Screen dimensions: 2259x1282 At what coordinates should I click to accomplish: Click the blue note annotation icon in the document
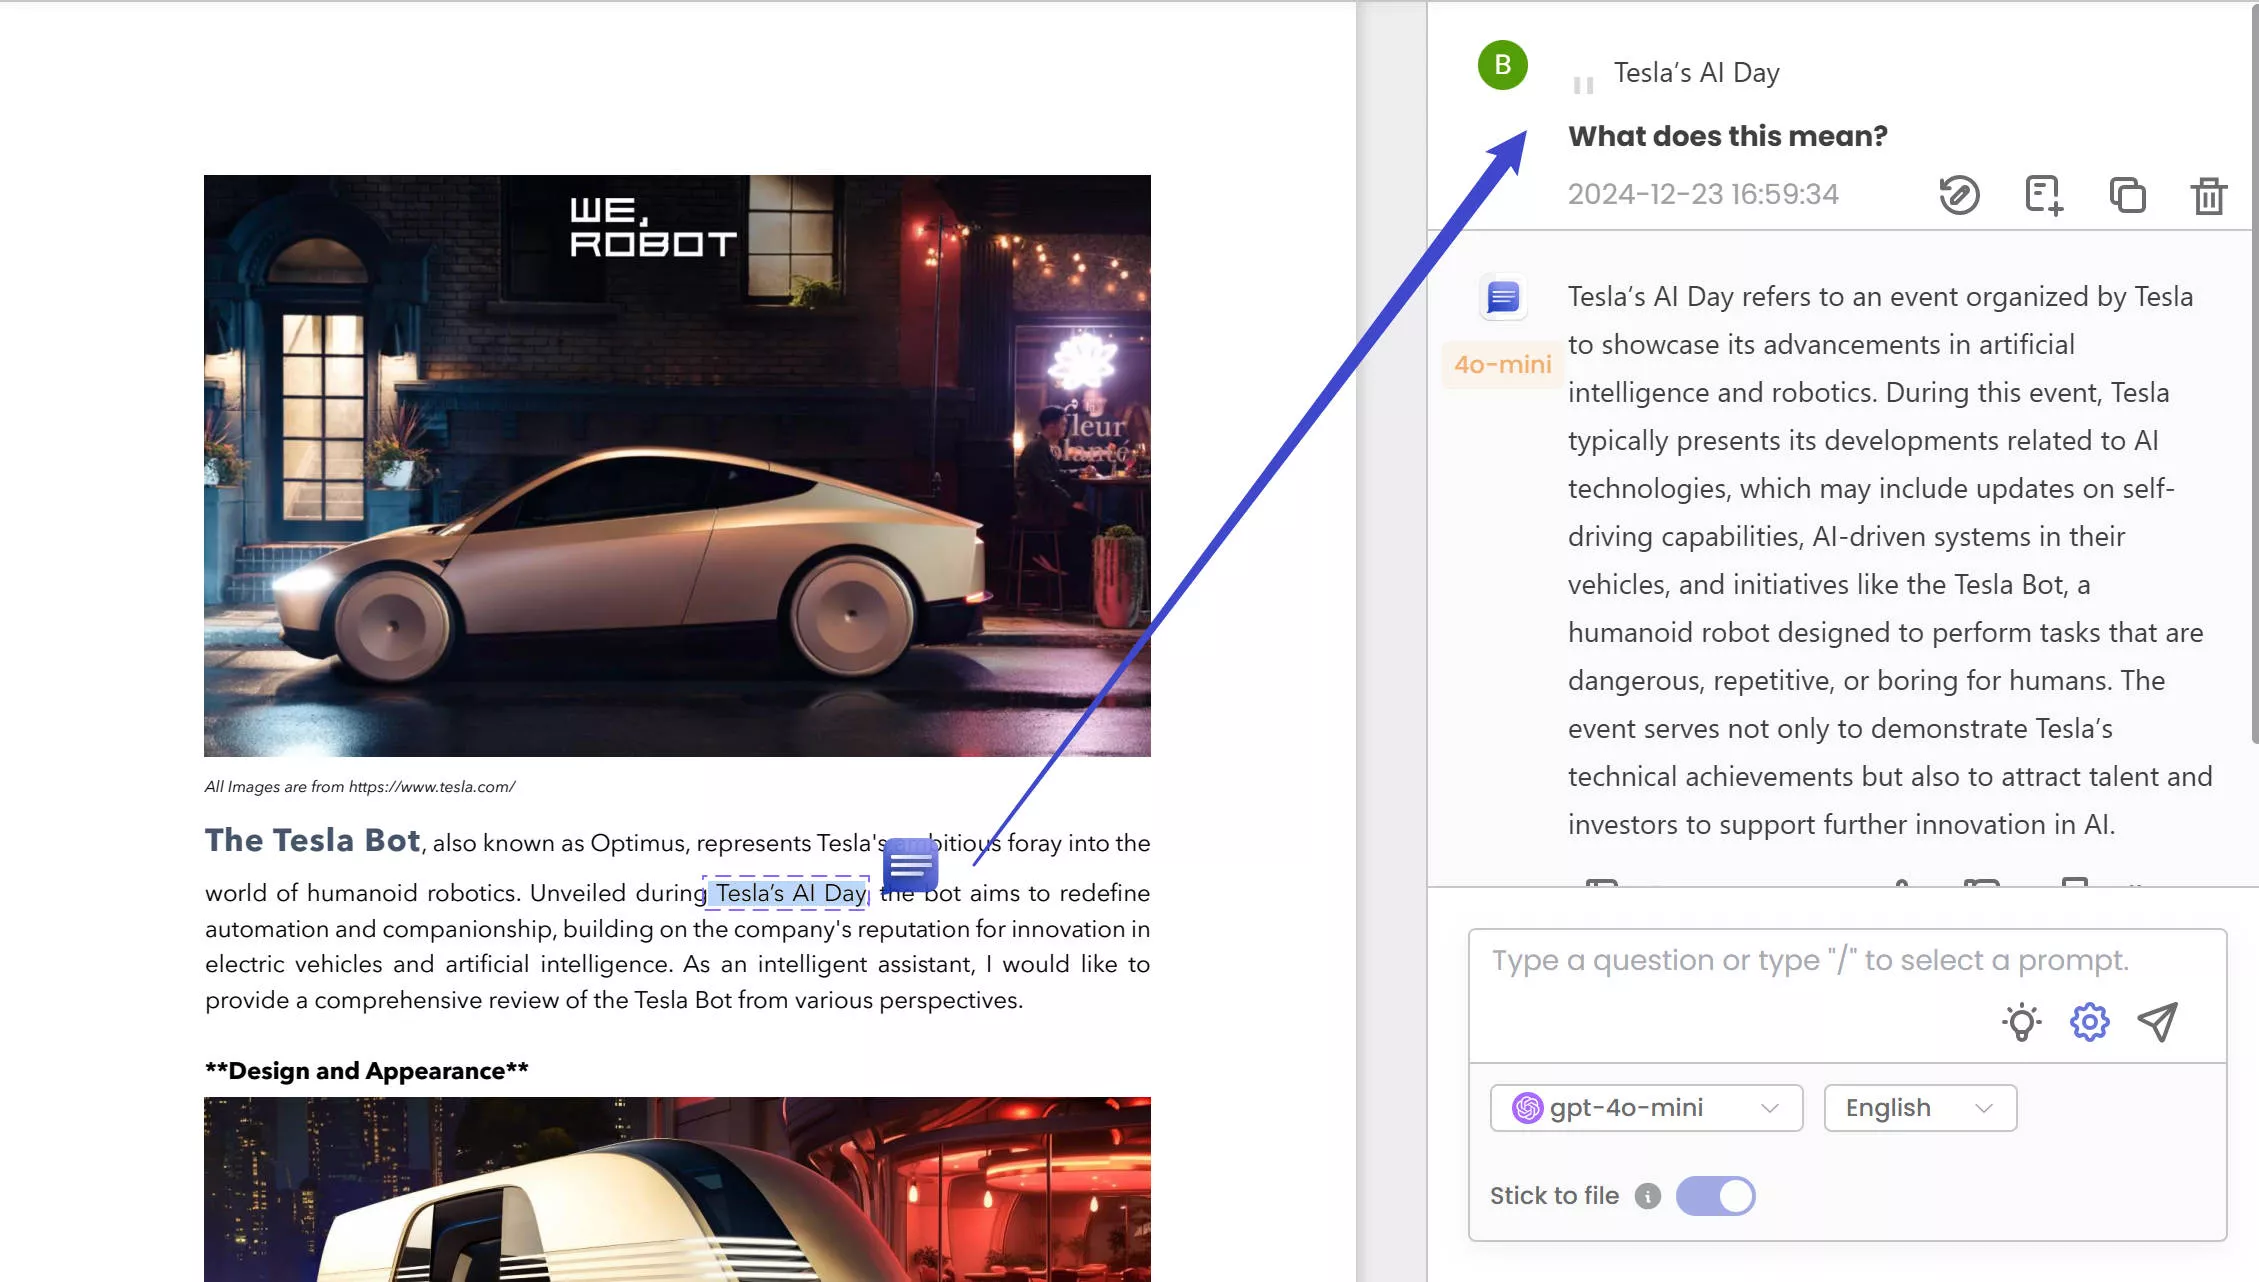(x=910, y=866)
